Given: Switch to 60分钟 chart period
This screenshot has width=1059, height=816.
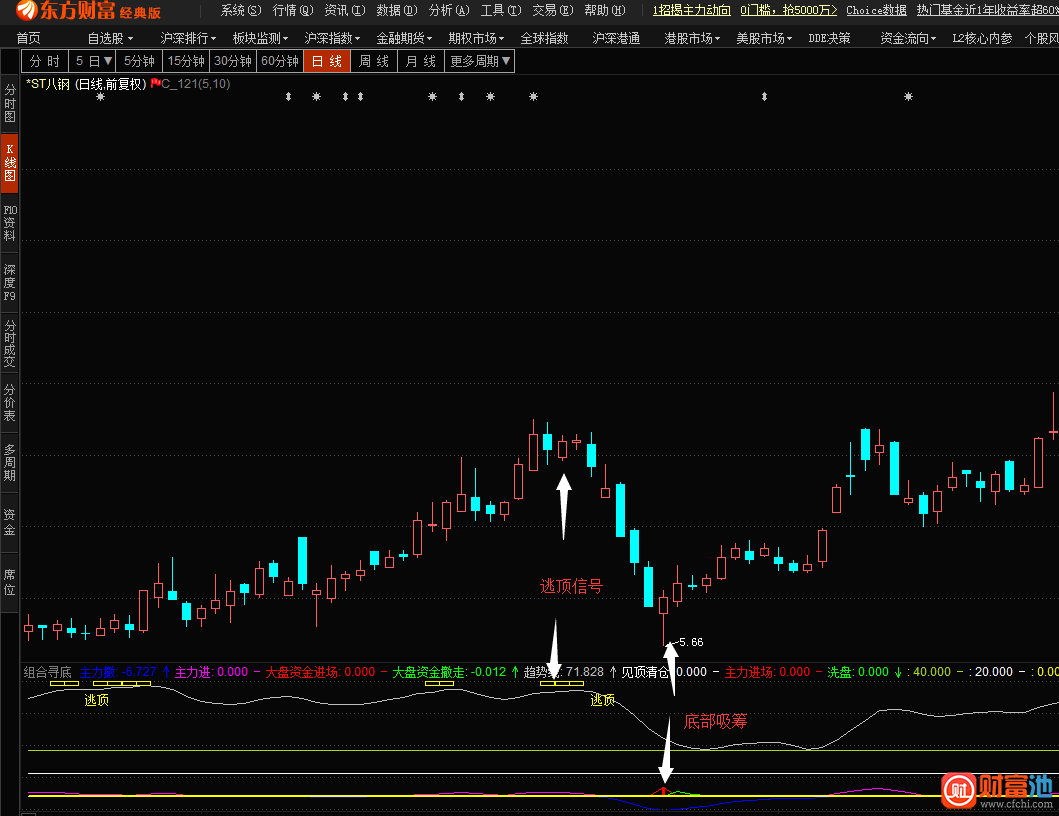Looking at the screenshot, I should [x=279, y=61].
